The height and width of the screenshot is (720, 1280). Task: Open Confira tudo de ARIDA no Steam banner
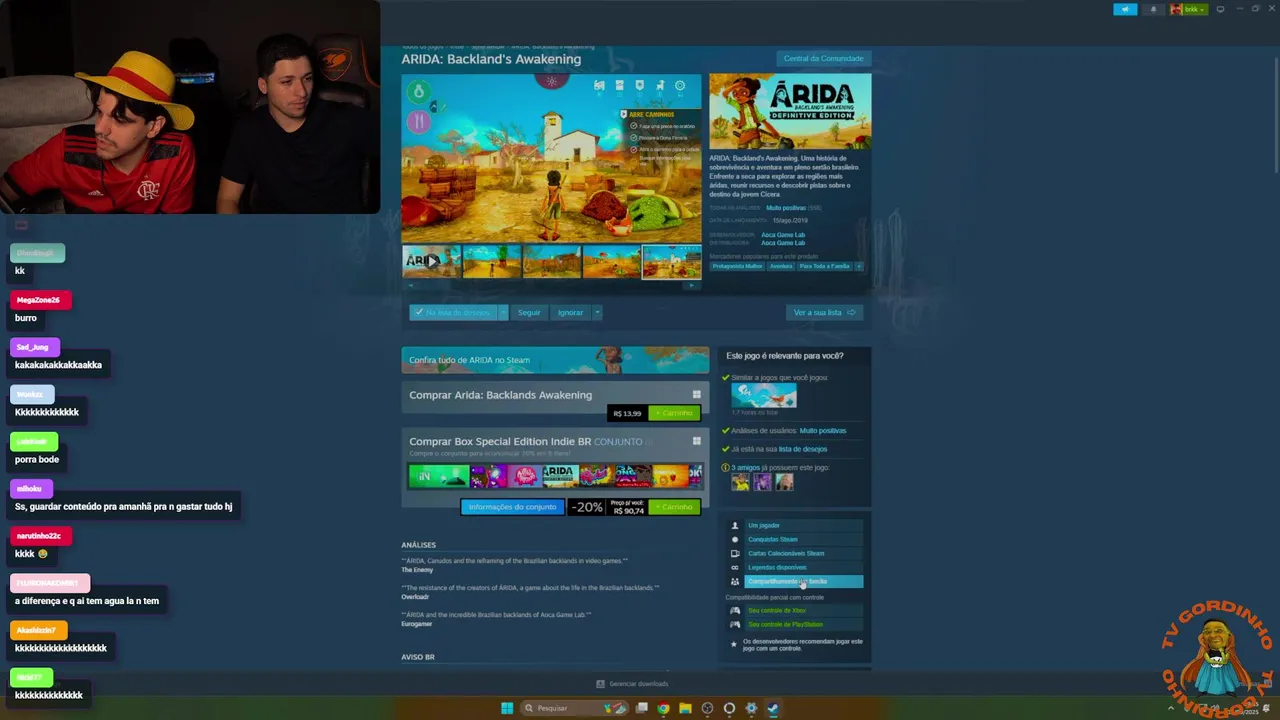pyautogui.click(x=555, y=360)
